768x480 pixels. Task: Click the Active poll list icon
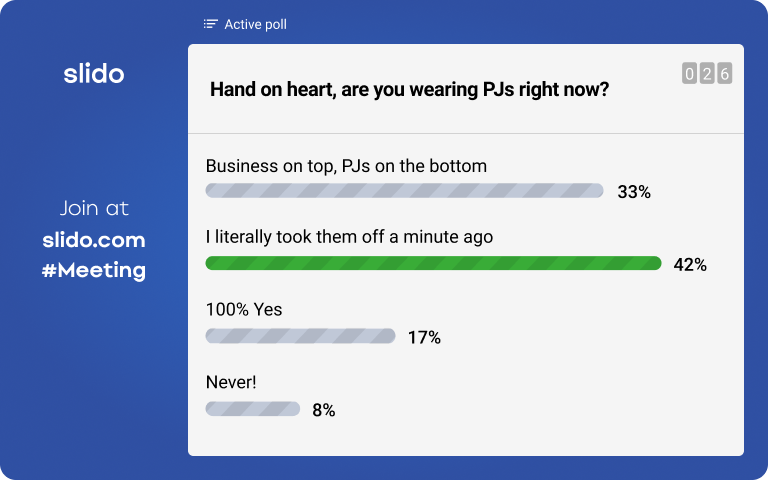pyautogui.click(x=211, y=24)
